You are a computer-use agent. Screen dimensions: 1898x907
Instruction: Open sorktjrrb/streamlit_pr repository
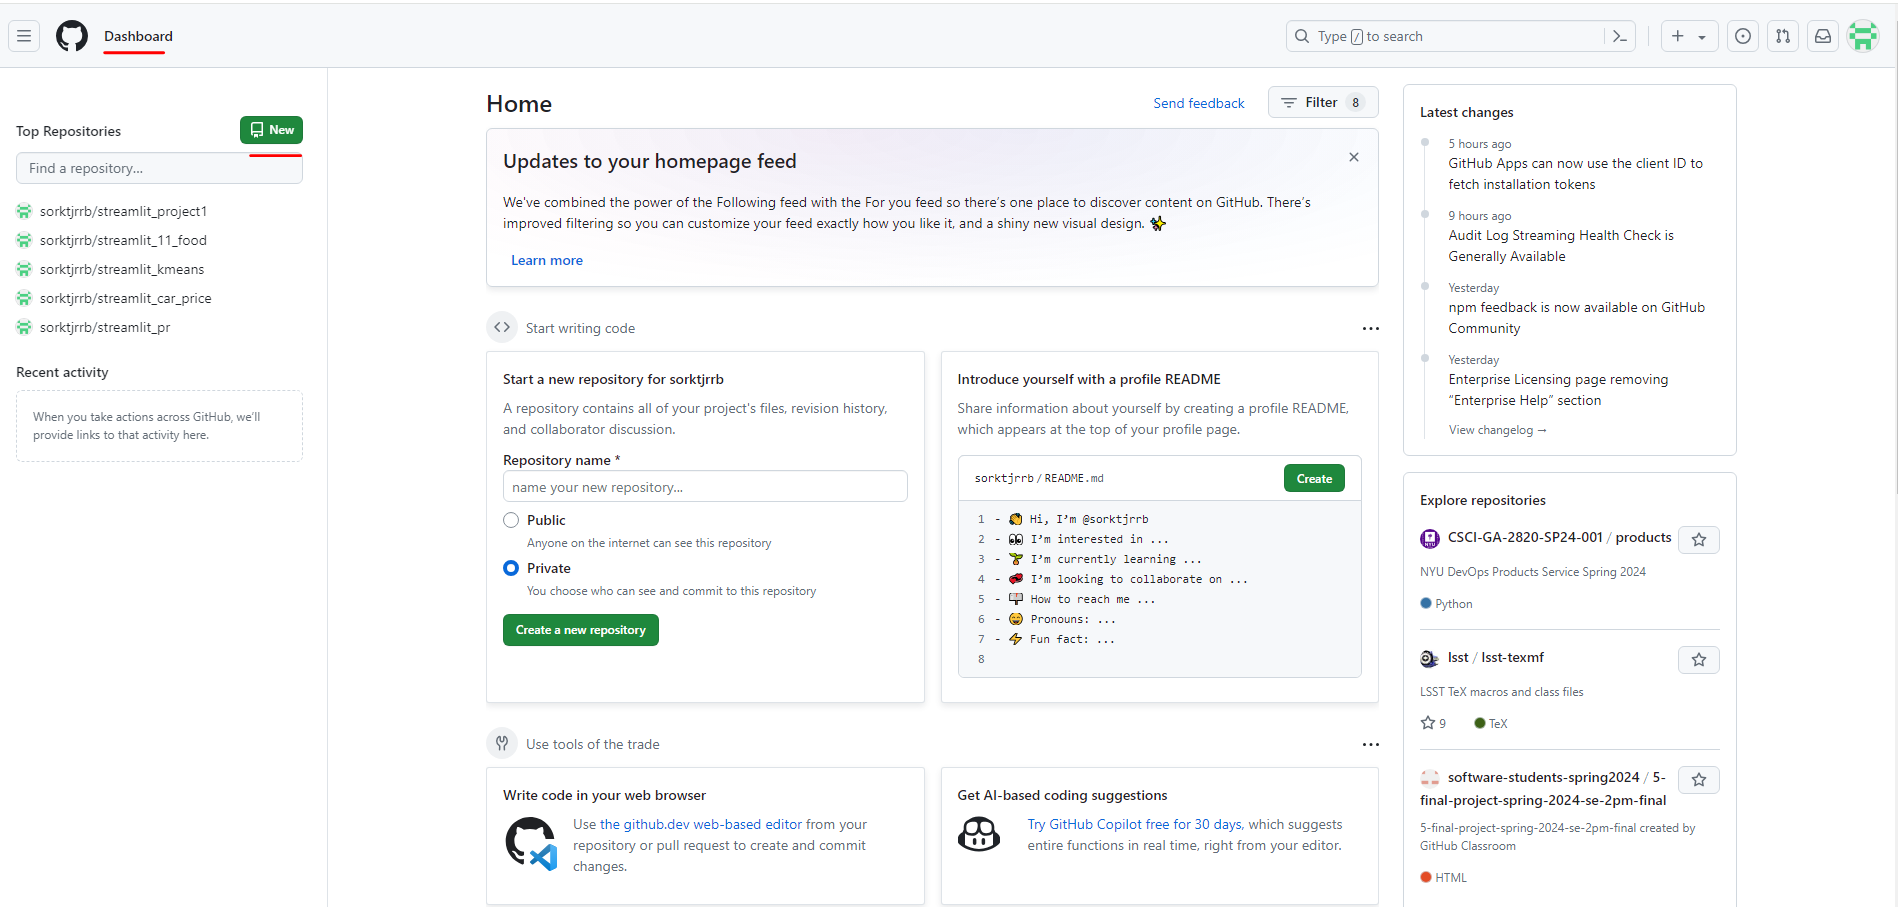(105, 327)
